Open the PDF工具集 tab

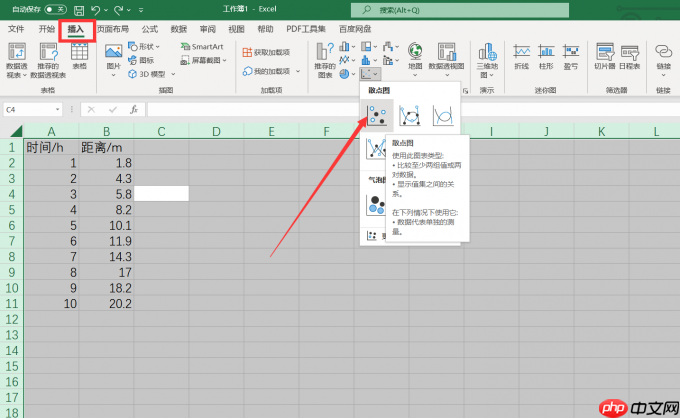click(x=306, y=29)
